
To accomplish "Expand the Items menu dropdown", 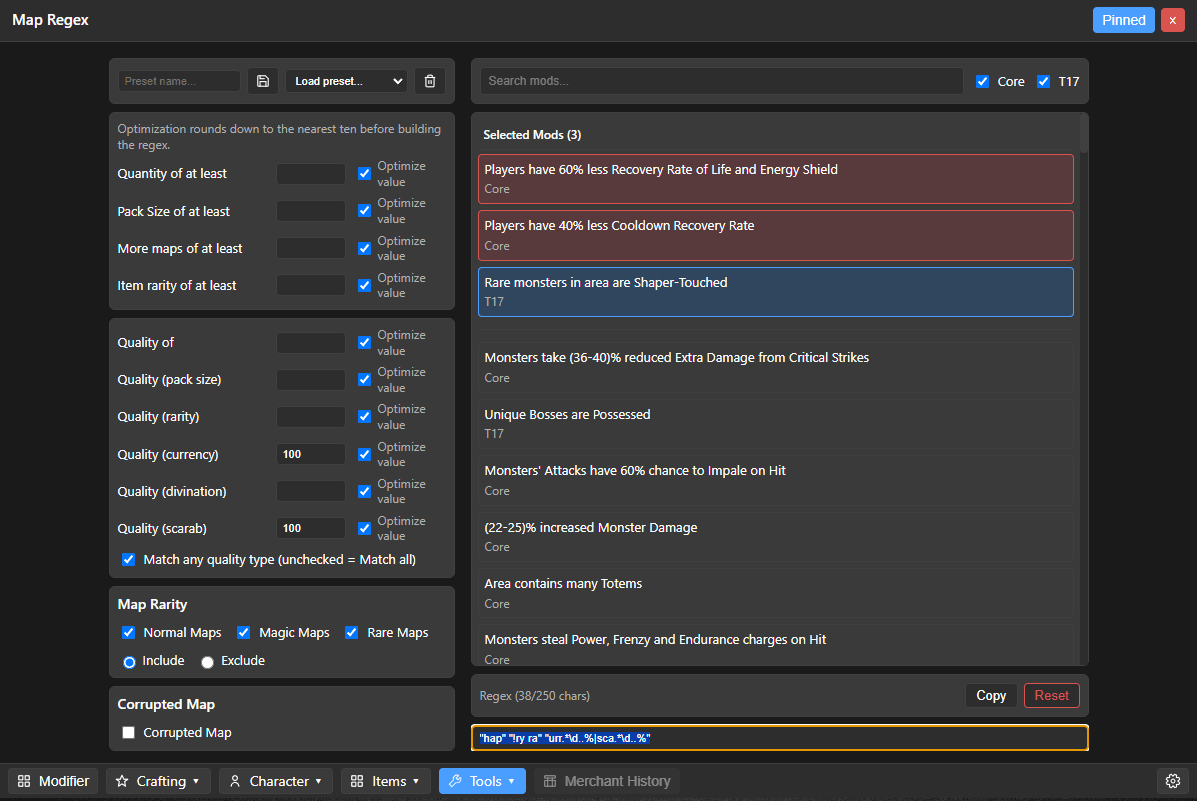I will point(416,781).
